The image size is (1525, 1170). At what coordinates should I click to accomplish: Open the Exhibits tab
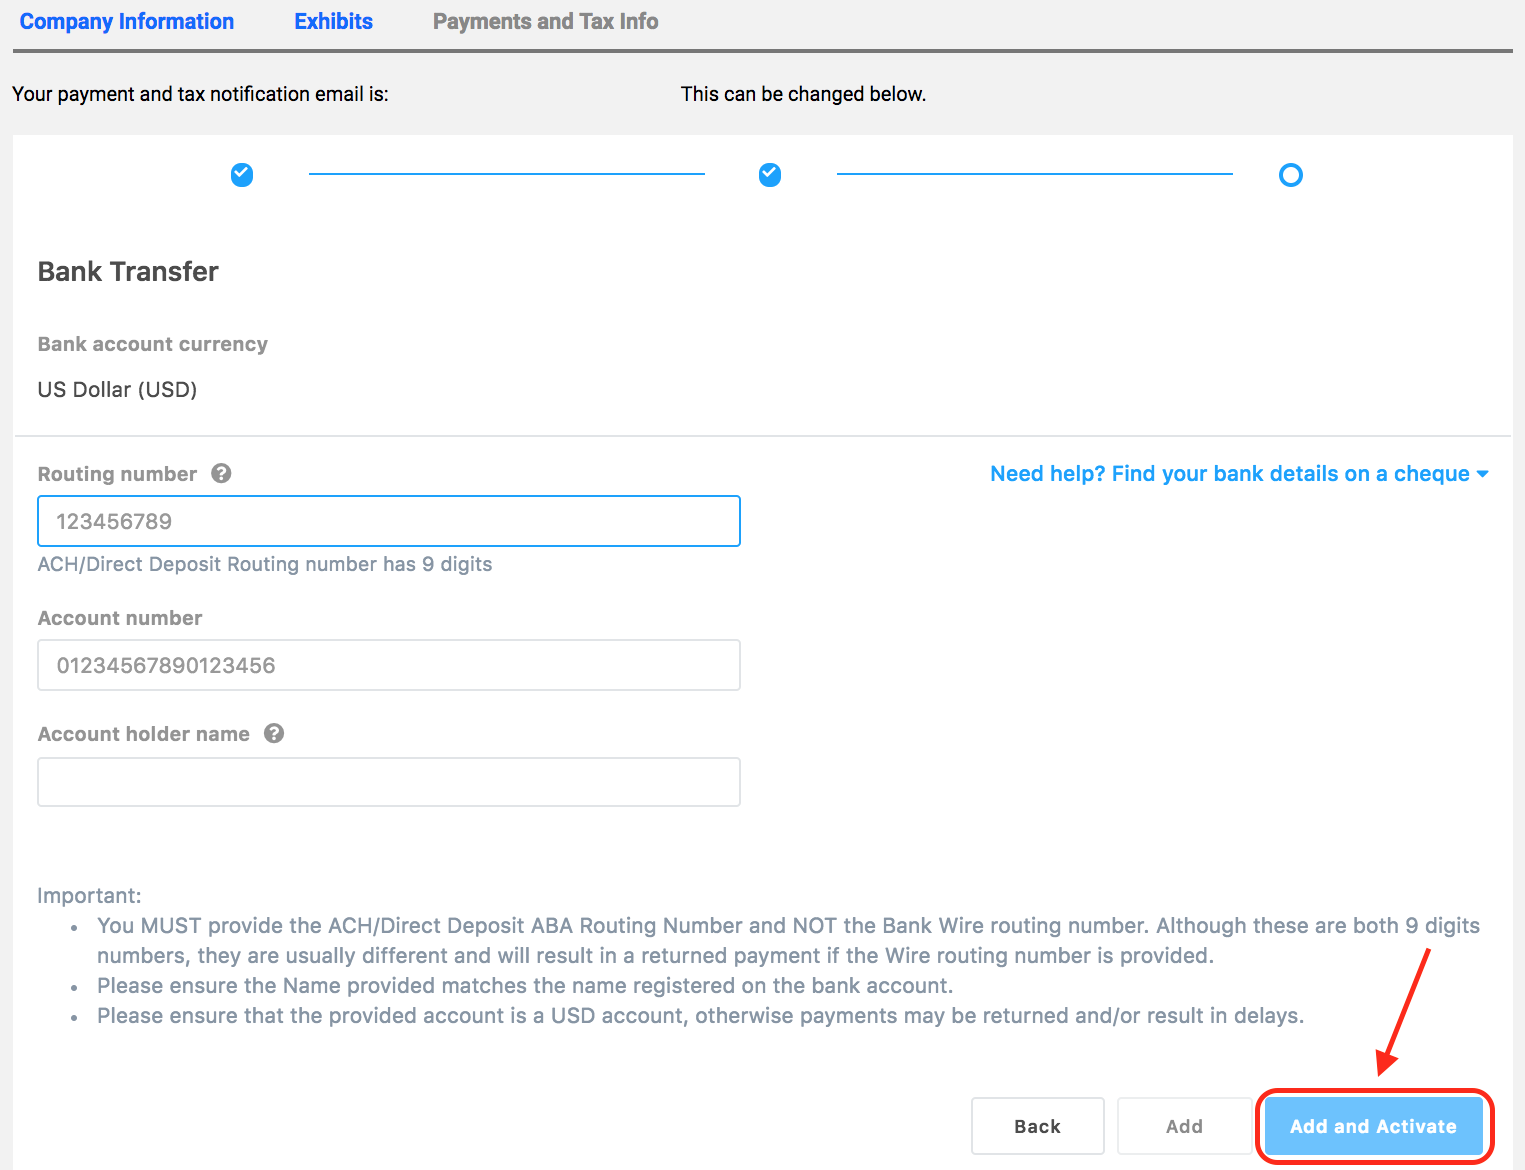pyautogui.click(x=333, y=22)
